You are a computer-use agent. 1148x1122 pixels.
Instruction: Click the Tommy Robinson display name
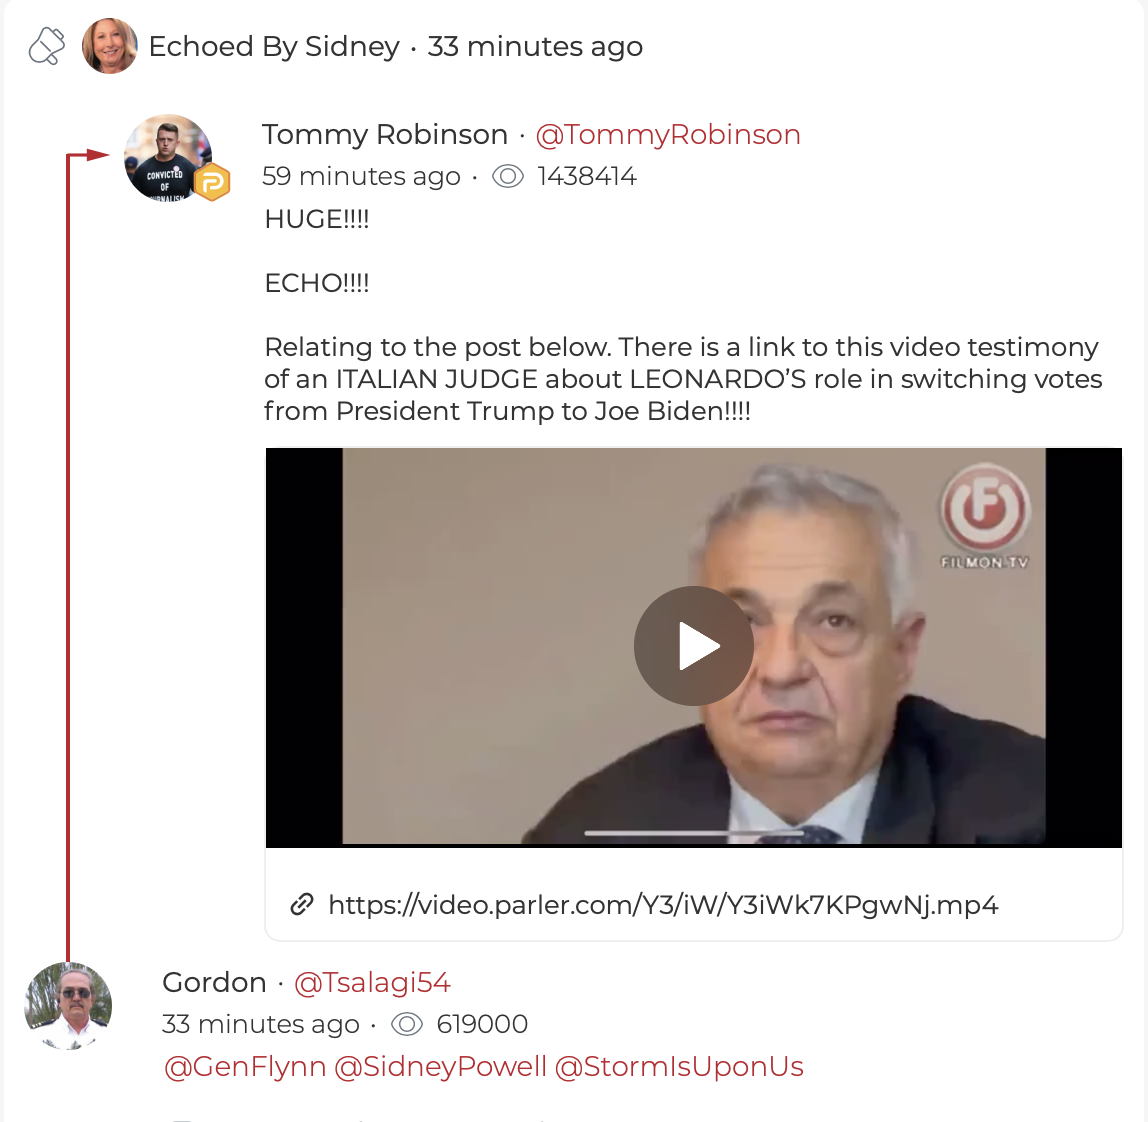coord(384,135)
